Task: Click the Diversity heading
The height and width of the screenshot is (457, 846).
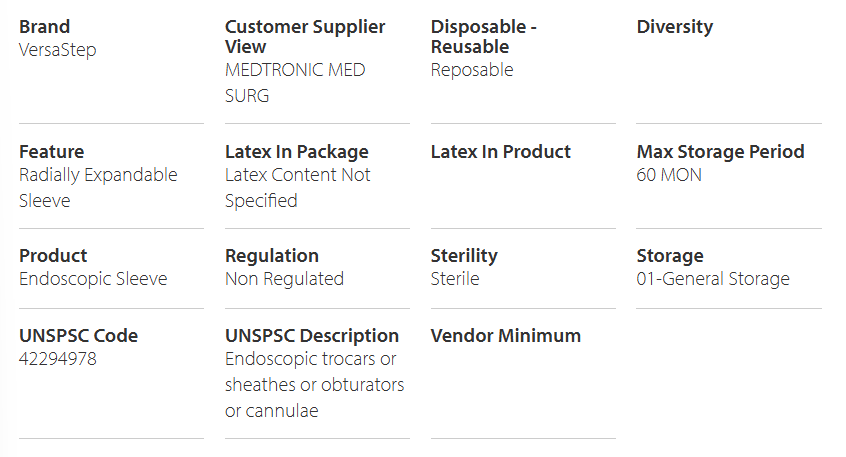Action: coord(674,26)
